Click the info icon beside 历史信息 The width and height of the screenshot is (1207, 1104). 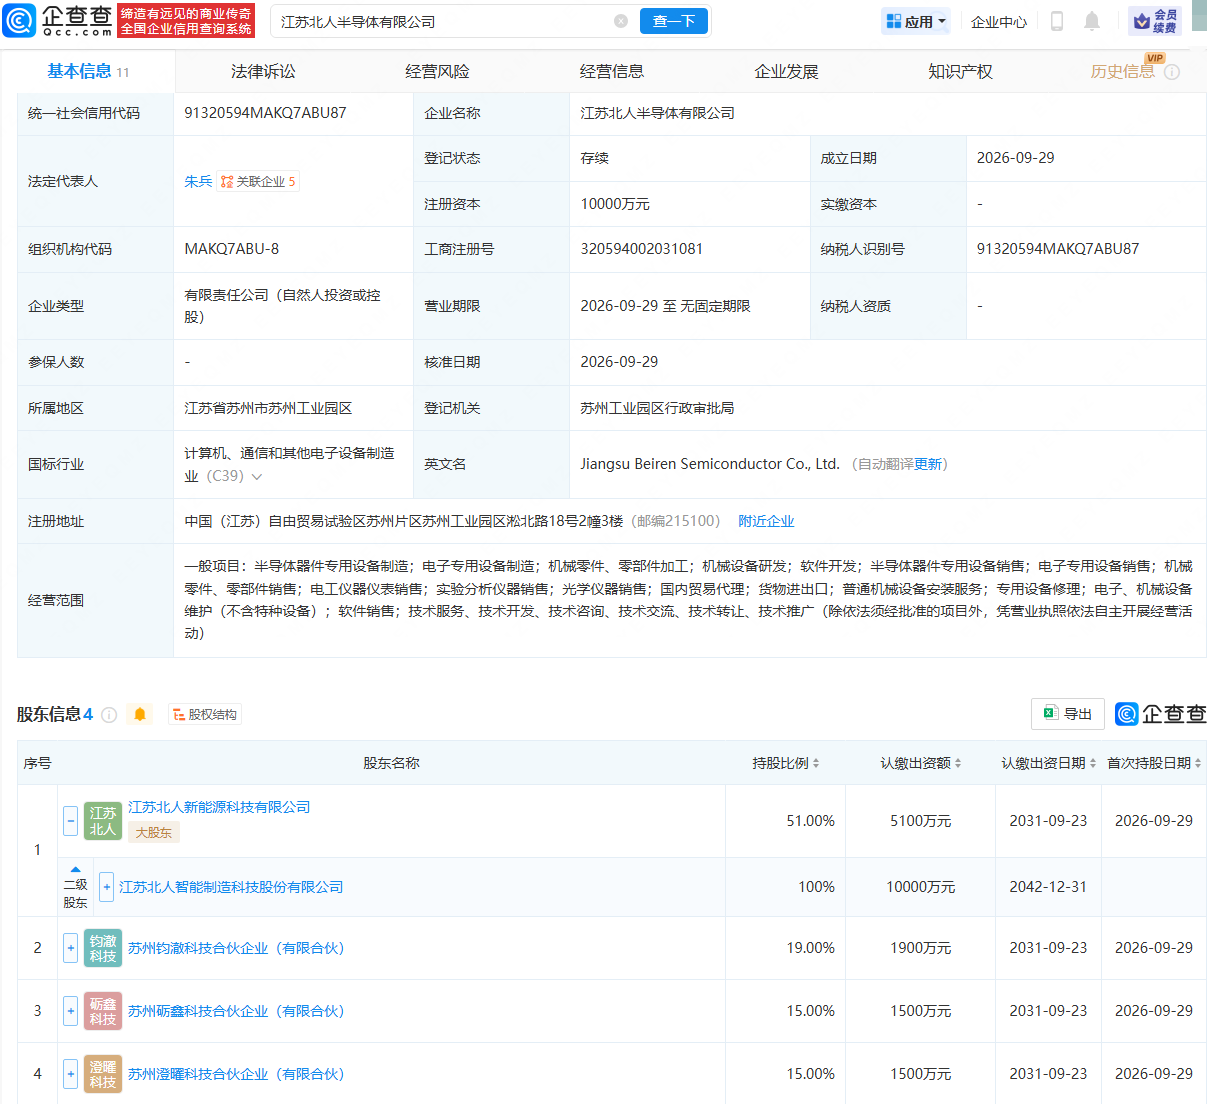tap(1172, 72)
